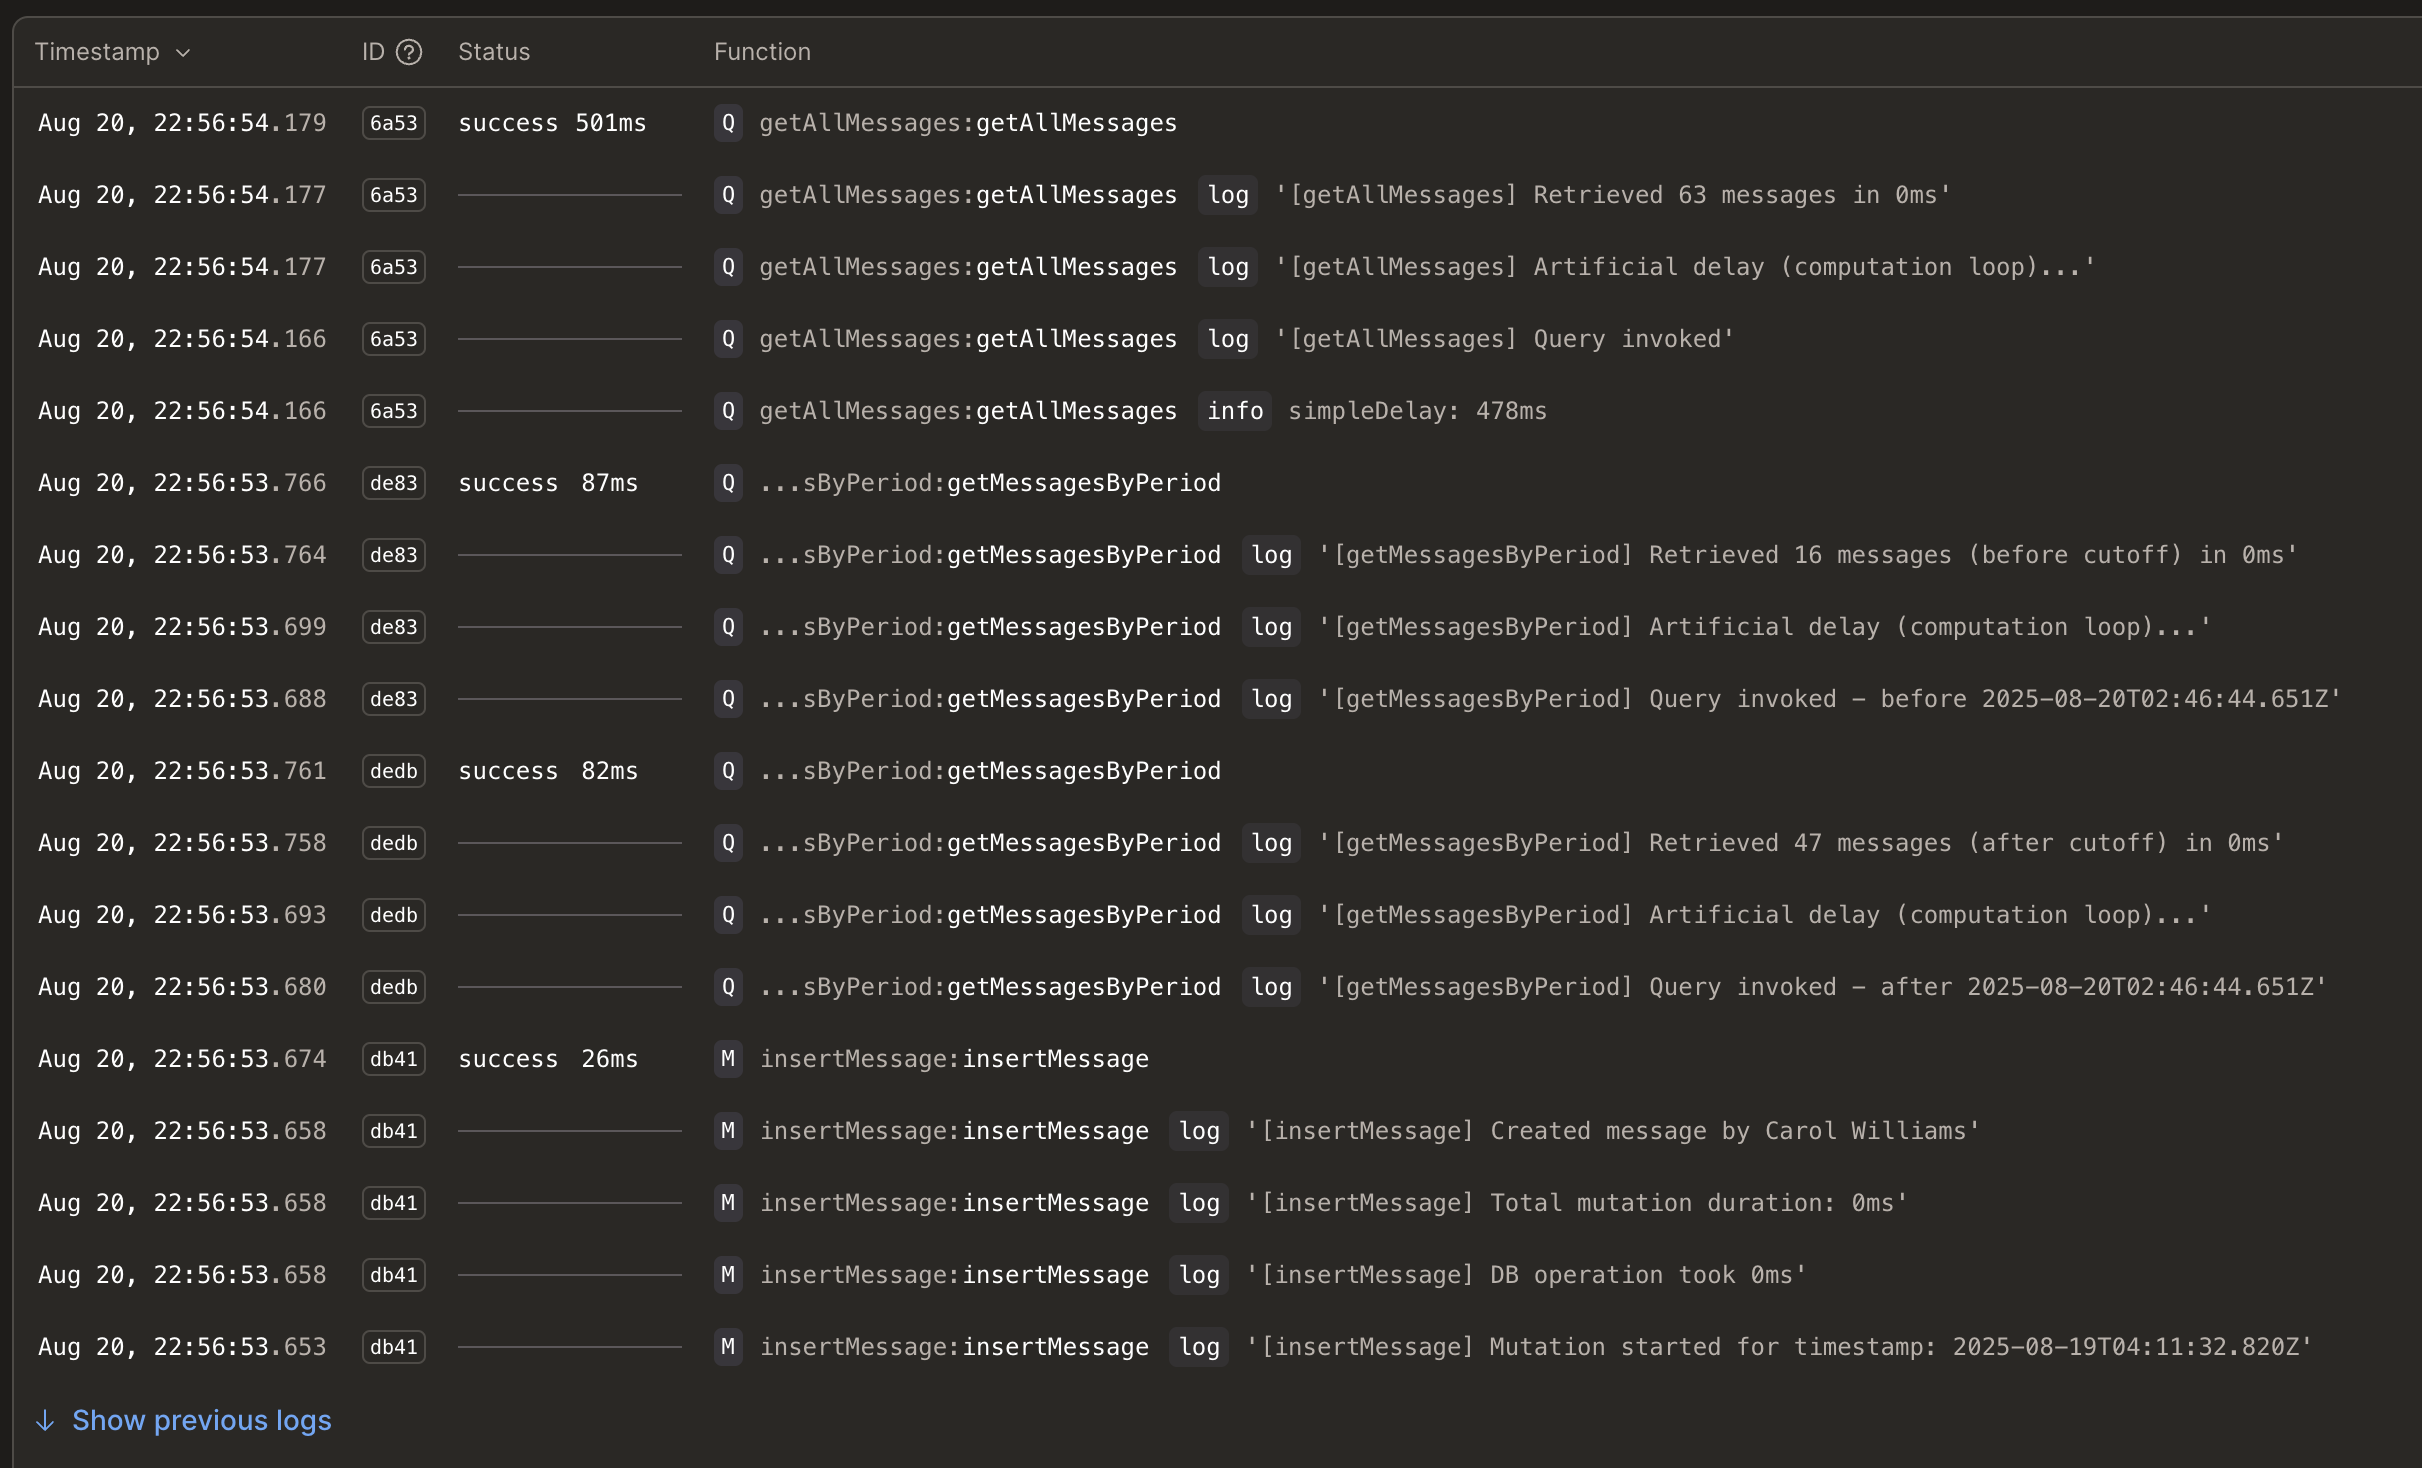Click M icon on 'DB operation took 0ms' row

coord(728,1275)
